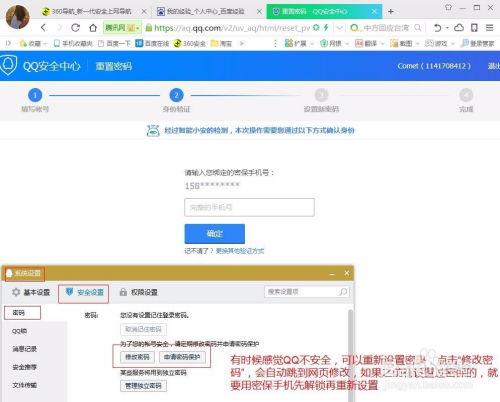
Task: Click the 更换其他验证方式 link
Action: [240, 251]
